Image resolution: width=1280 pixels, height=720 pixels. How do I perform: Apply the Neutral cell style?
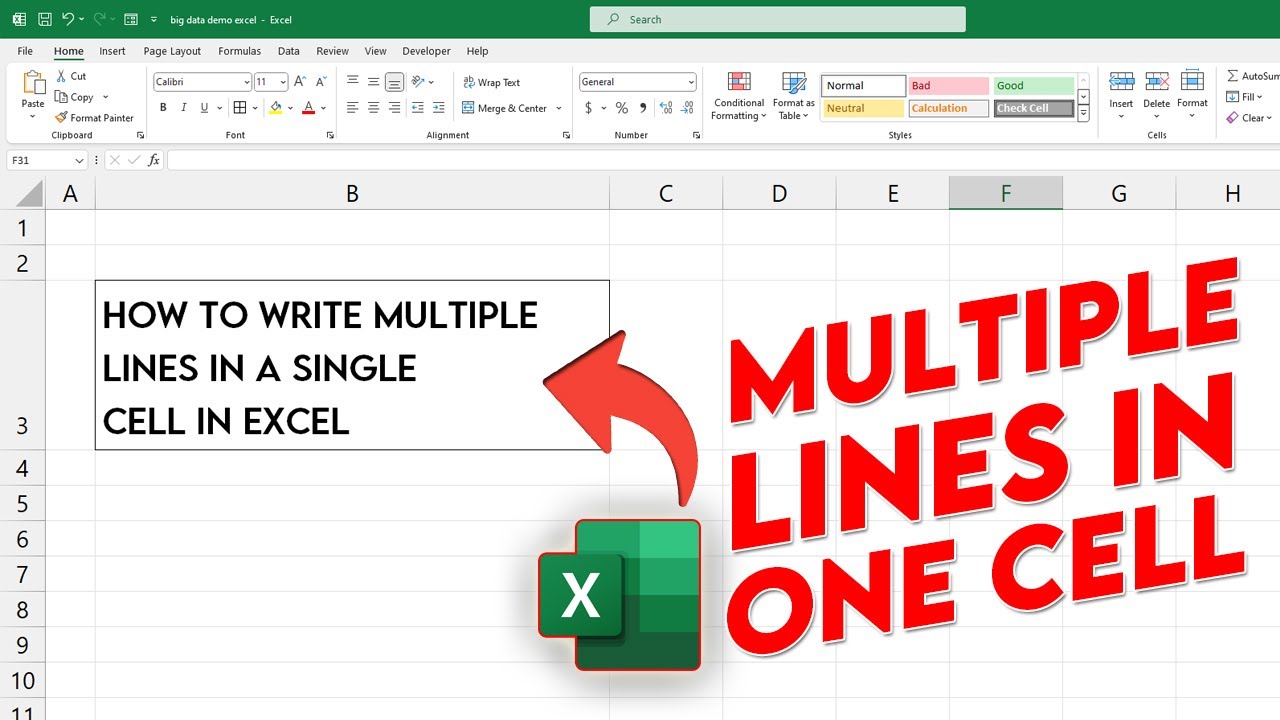coord(863,108)
